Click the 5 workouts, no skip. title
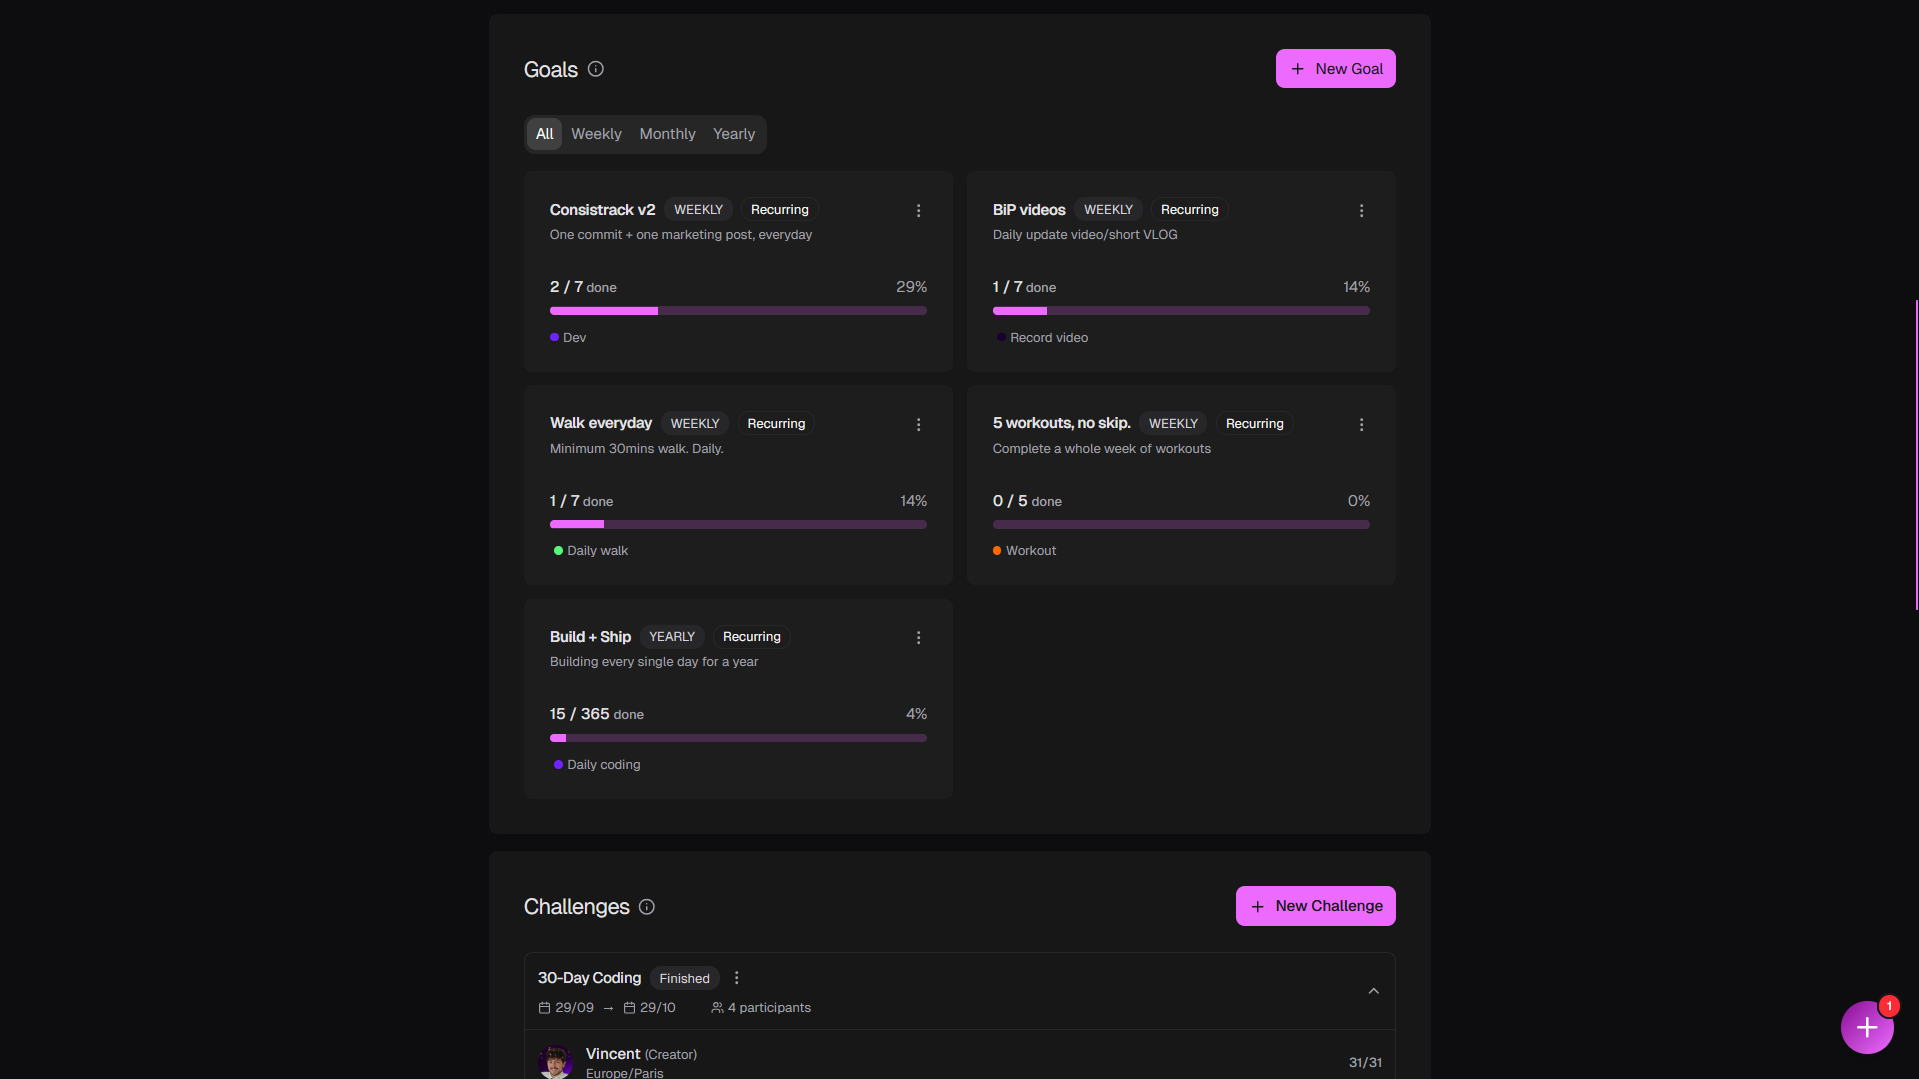1919x1079 pixels. [x=1061, y=423]
